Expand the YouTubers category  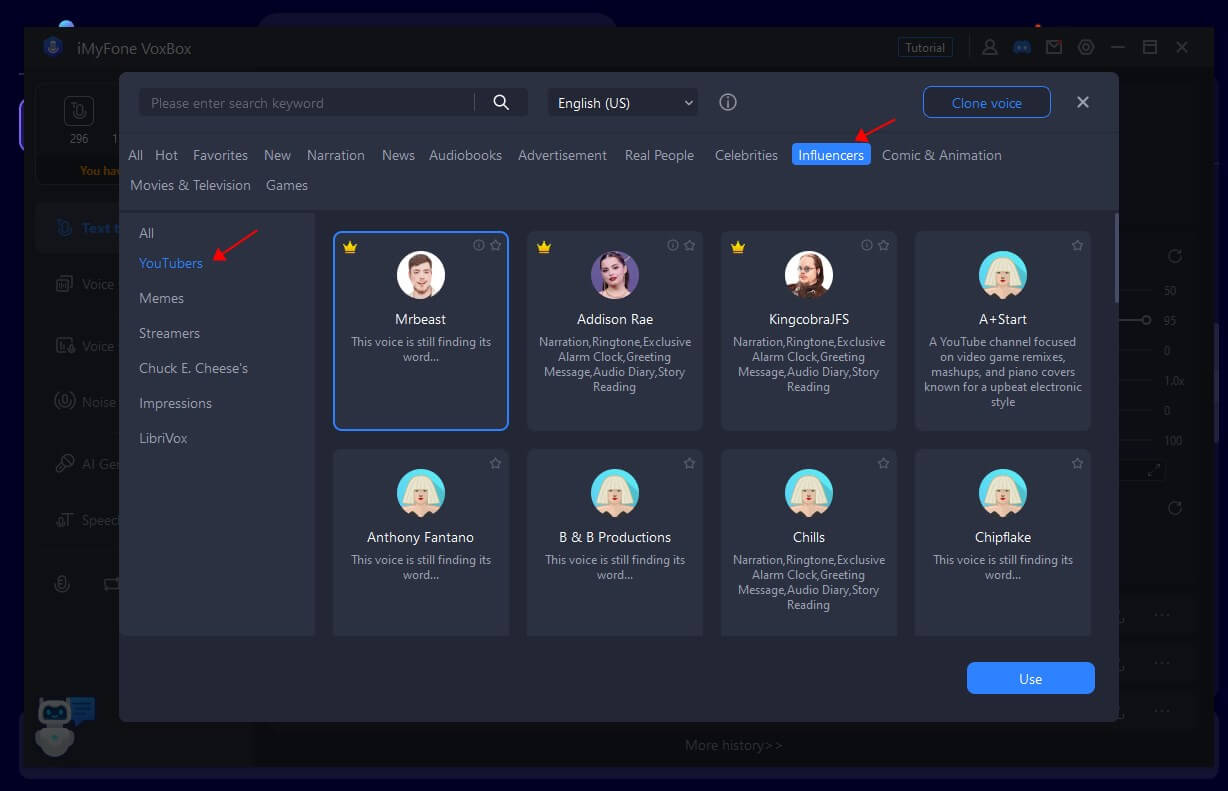[x=171, y=262]
